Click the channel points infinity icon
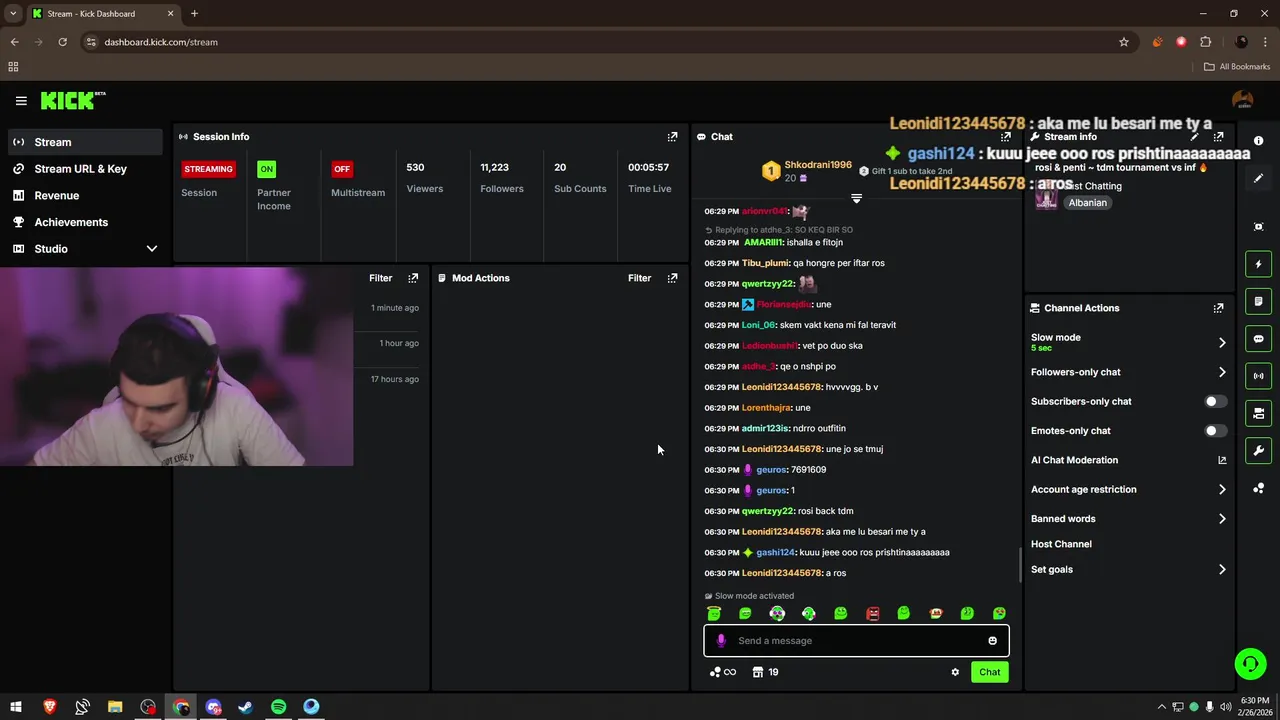This screenshot has width=1280, height=720. (x=723, y=672)
